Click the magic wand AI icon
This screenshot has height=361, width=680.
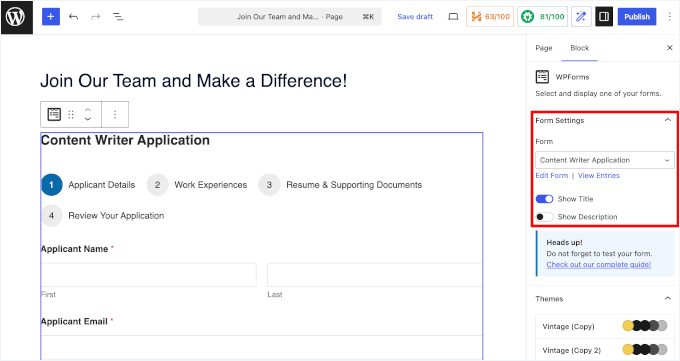click(581, 17)
